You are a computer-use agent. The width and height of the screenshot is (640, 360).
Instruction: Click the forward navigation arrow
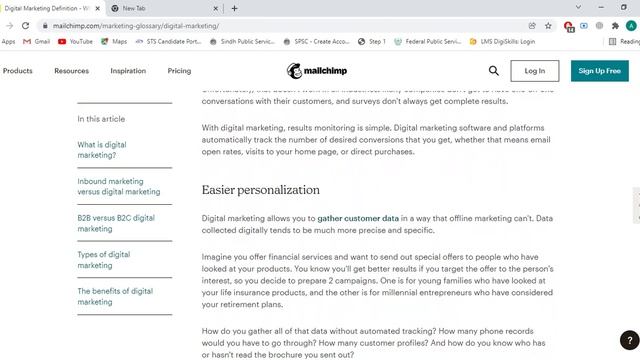coord(9,26)
